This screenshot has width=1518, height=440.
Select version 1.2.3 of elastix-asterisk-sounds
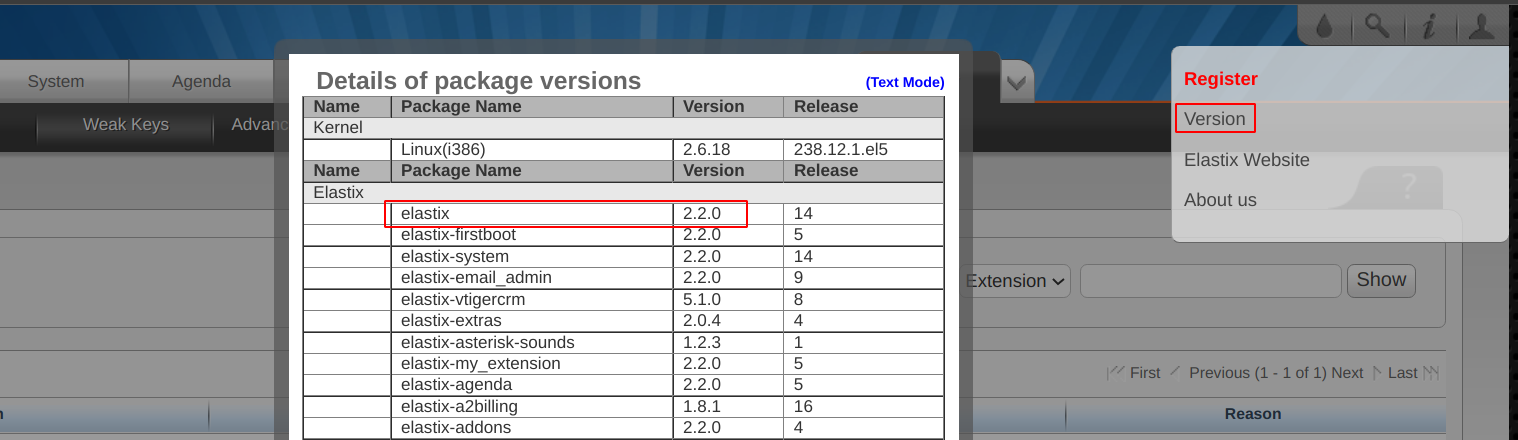click(702, 342)
